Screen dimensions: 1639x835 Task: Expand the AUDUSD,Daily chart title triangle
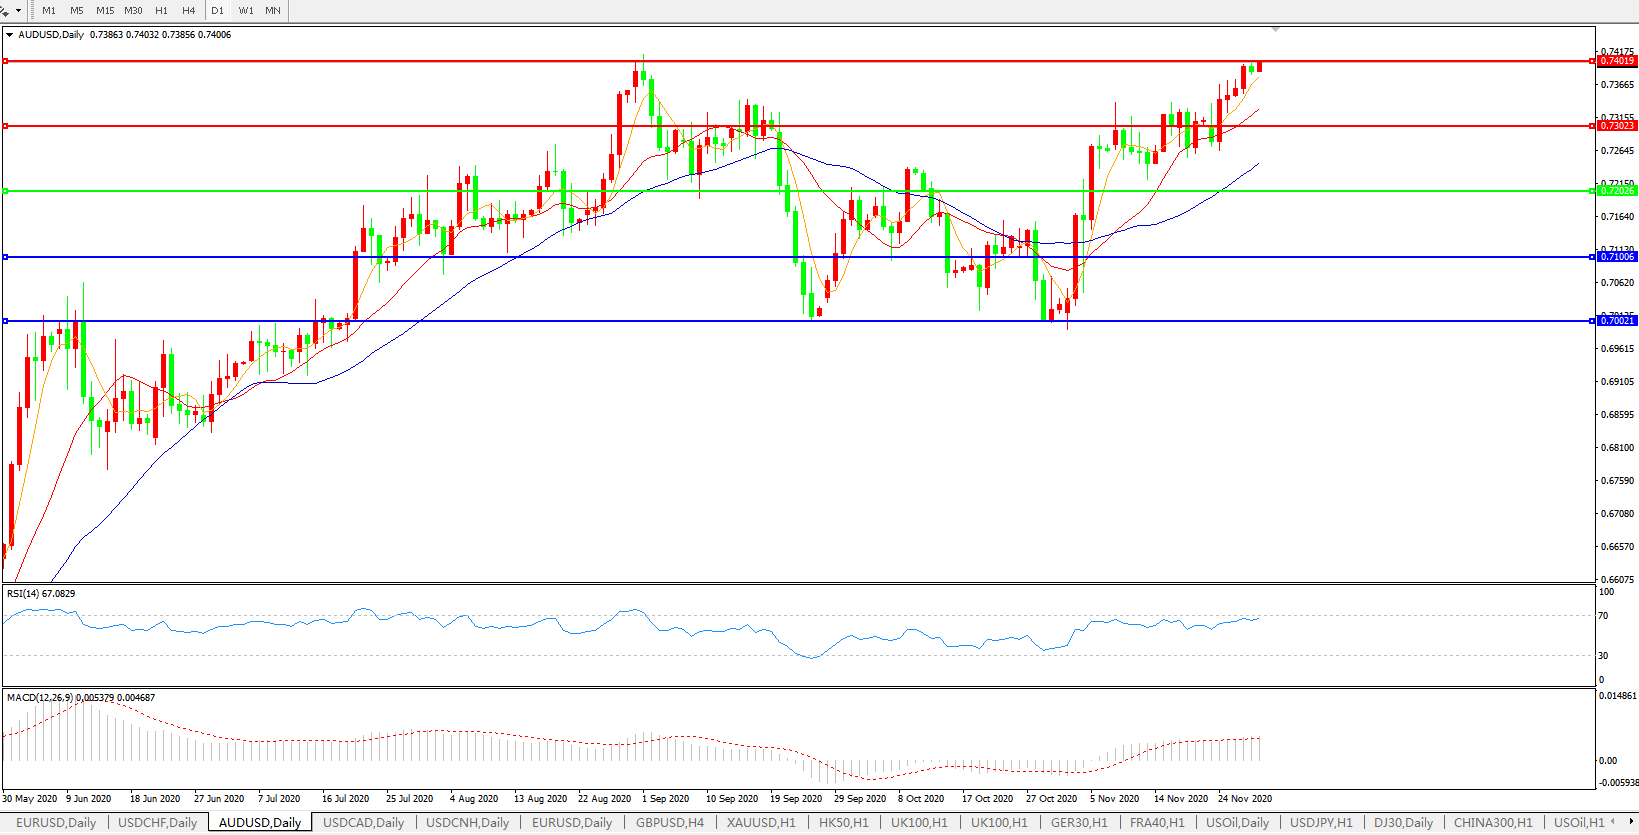[x=10, y=35]
